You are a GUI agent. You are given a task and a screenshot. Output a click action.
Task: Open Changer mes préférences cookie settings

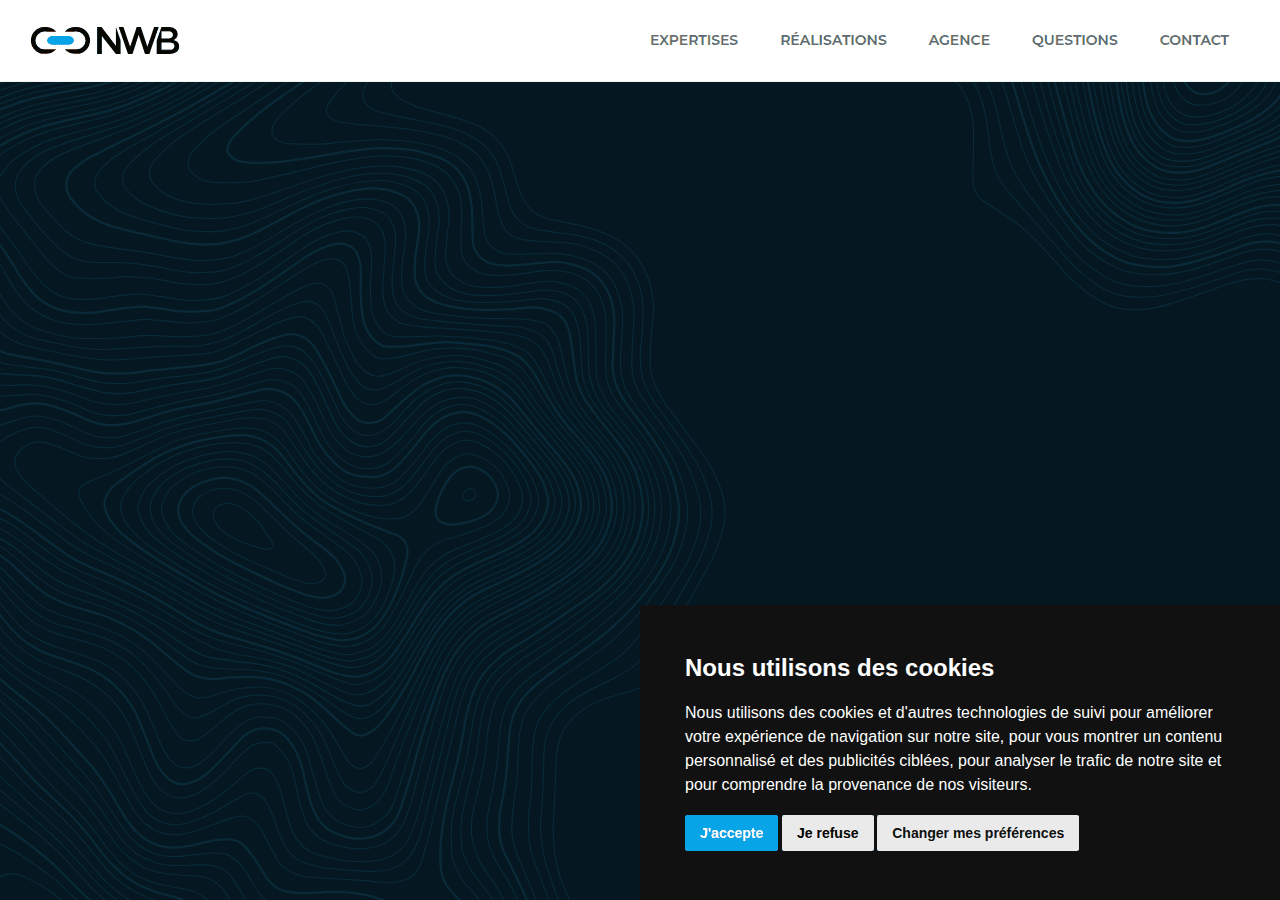(978, 833)
